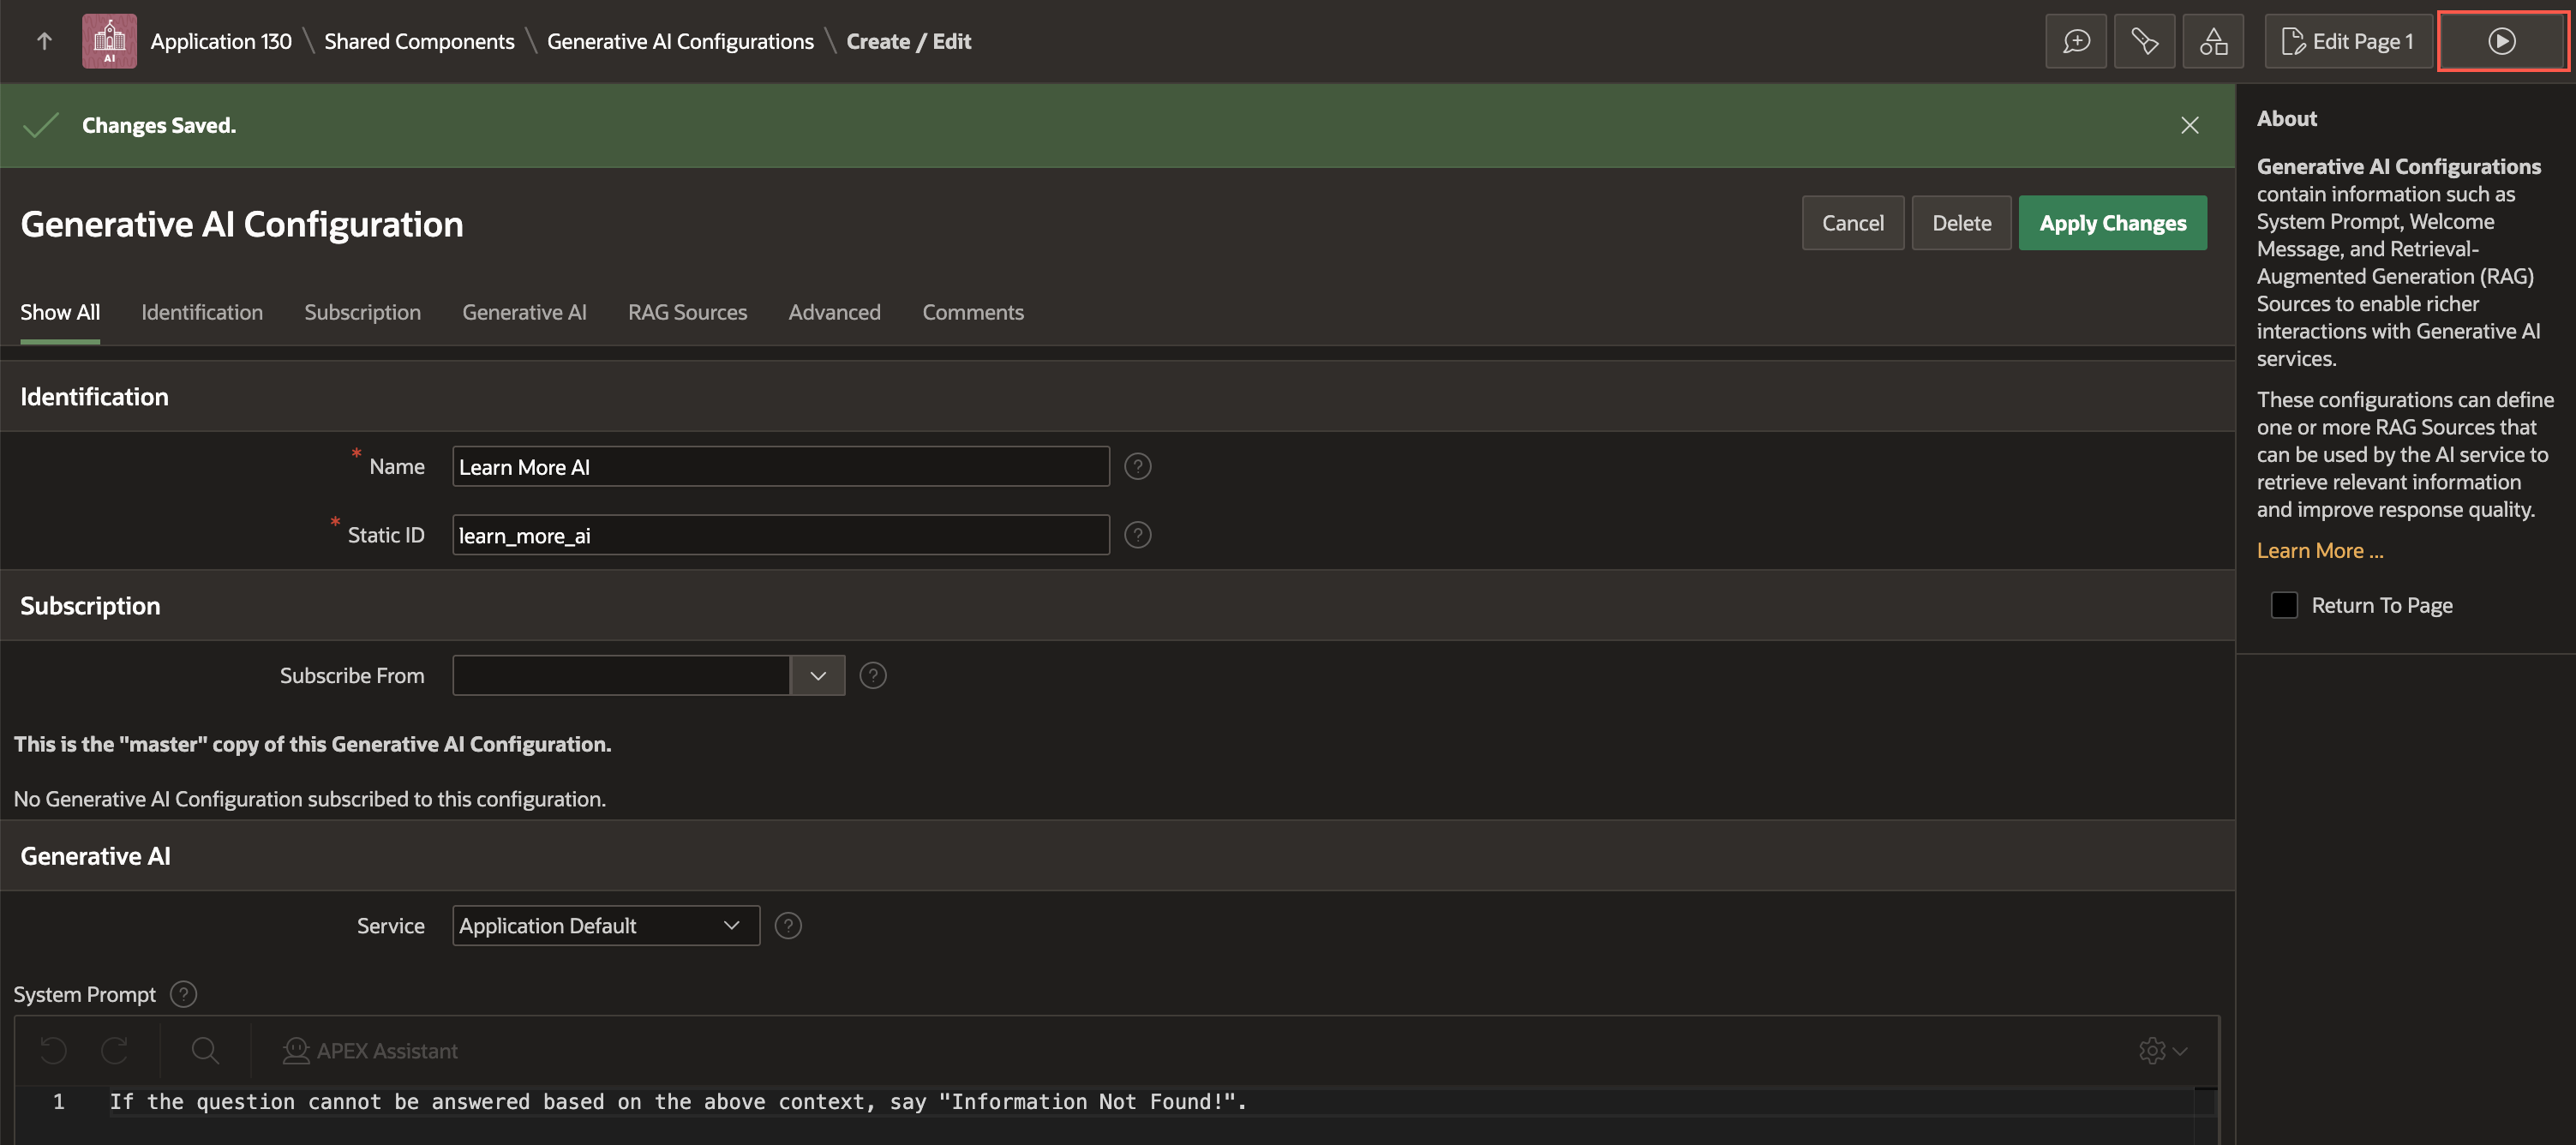This screenshot has width=2576, height=1145.
Task: Open help for the Service field
Action: [x=788, y=926]
